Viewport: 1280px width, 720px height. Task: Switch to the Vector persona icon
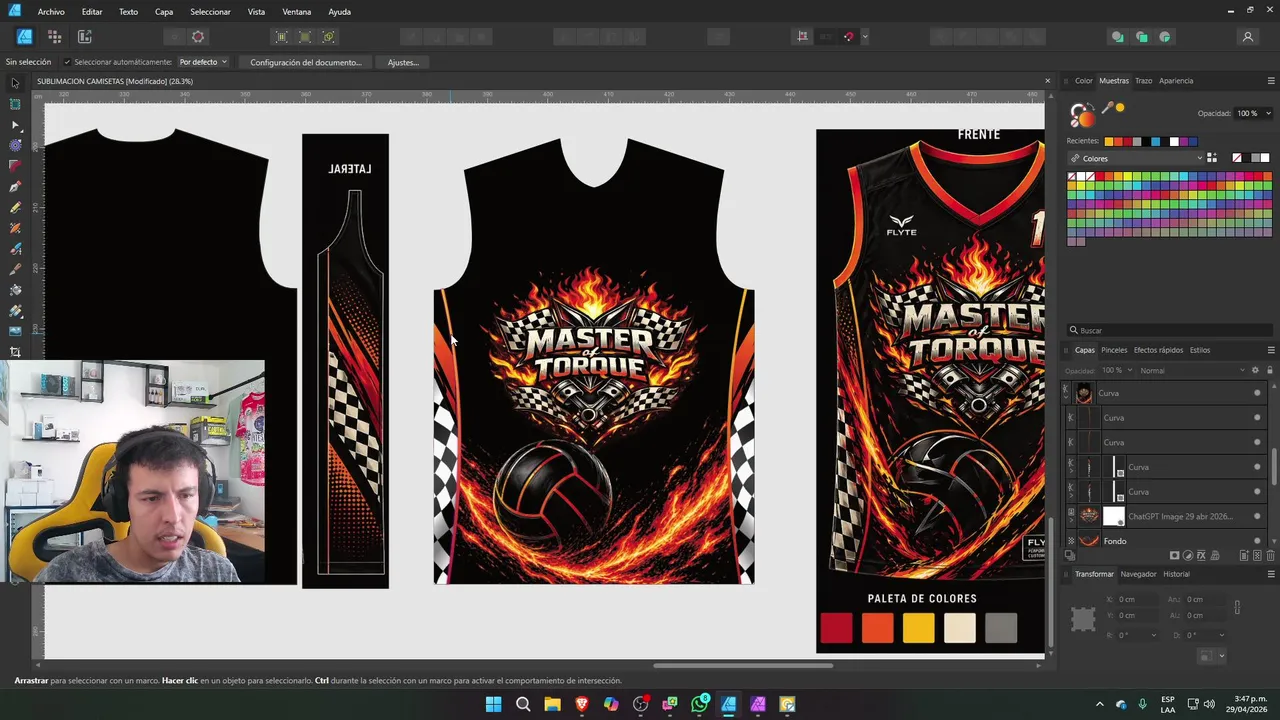coord(24,37)
